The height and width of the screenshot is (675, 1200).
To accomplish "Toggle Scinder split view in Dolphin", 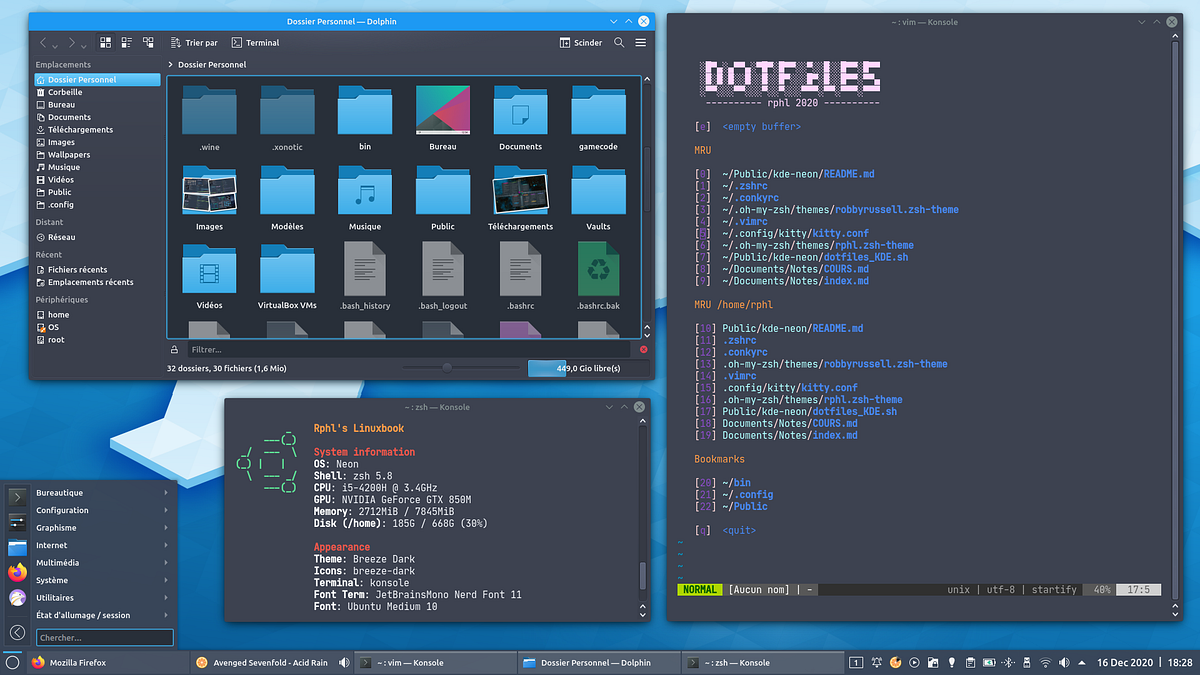I will [x=581, y=42].
